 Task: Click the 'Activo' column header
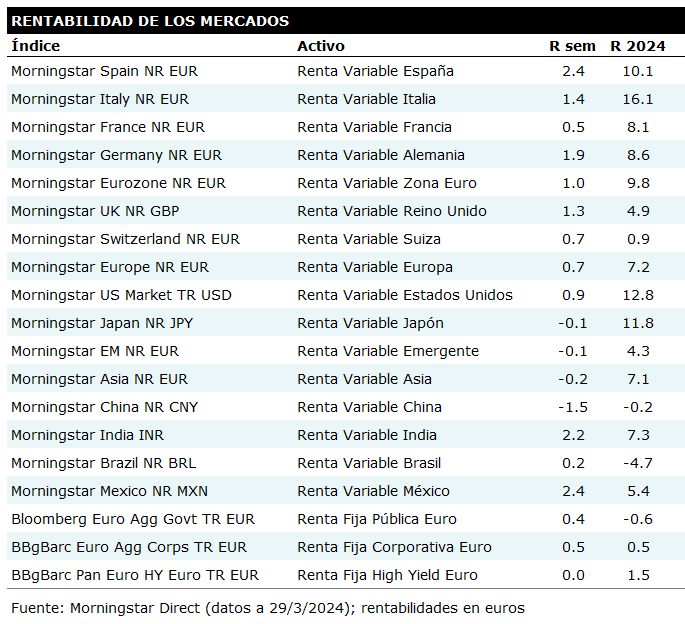(x=320, y=46)
